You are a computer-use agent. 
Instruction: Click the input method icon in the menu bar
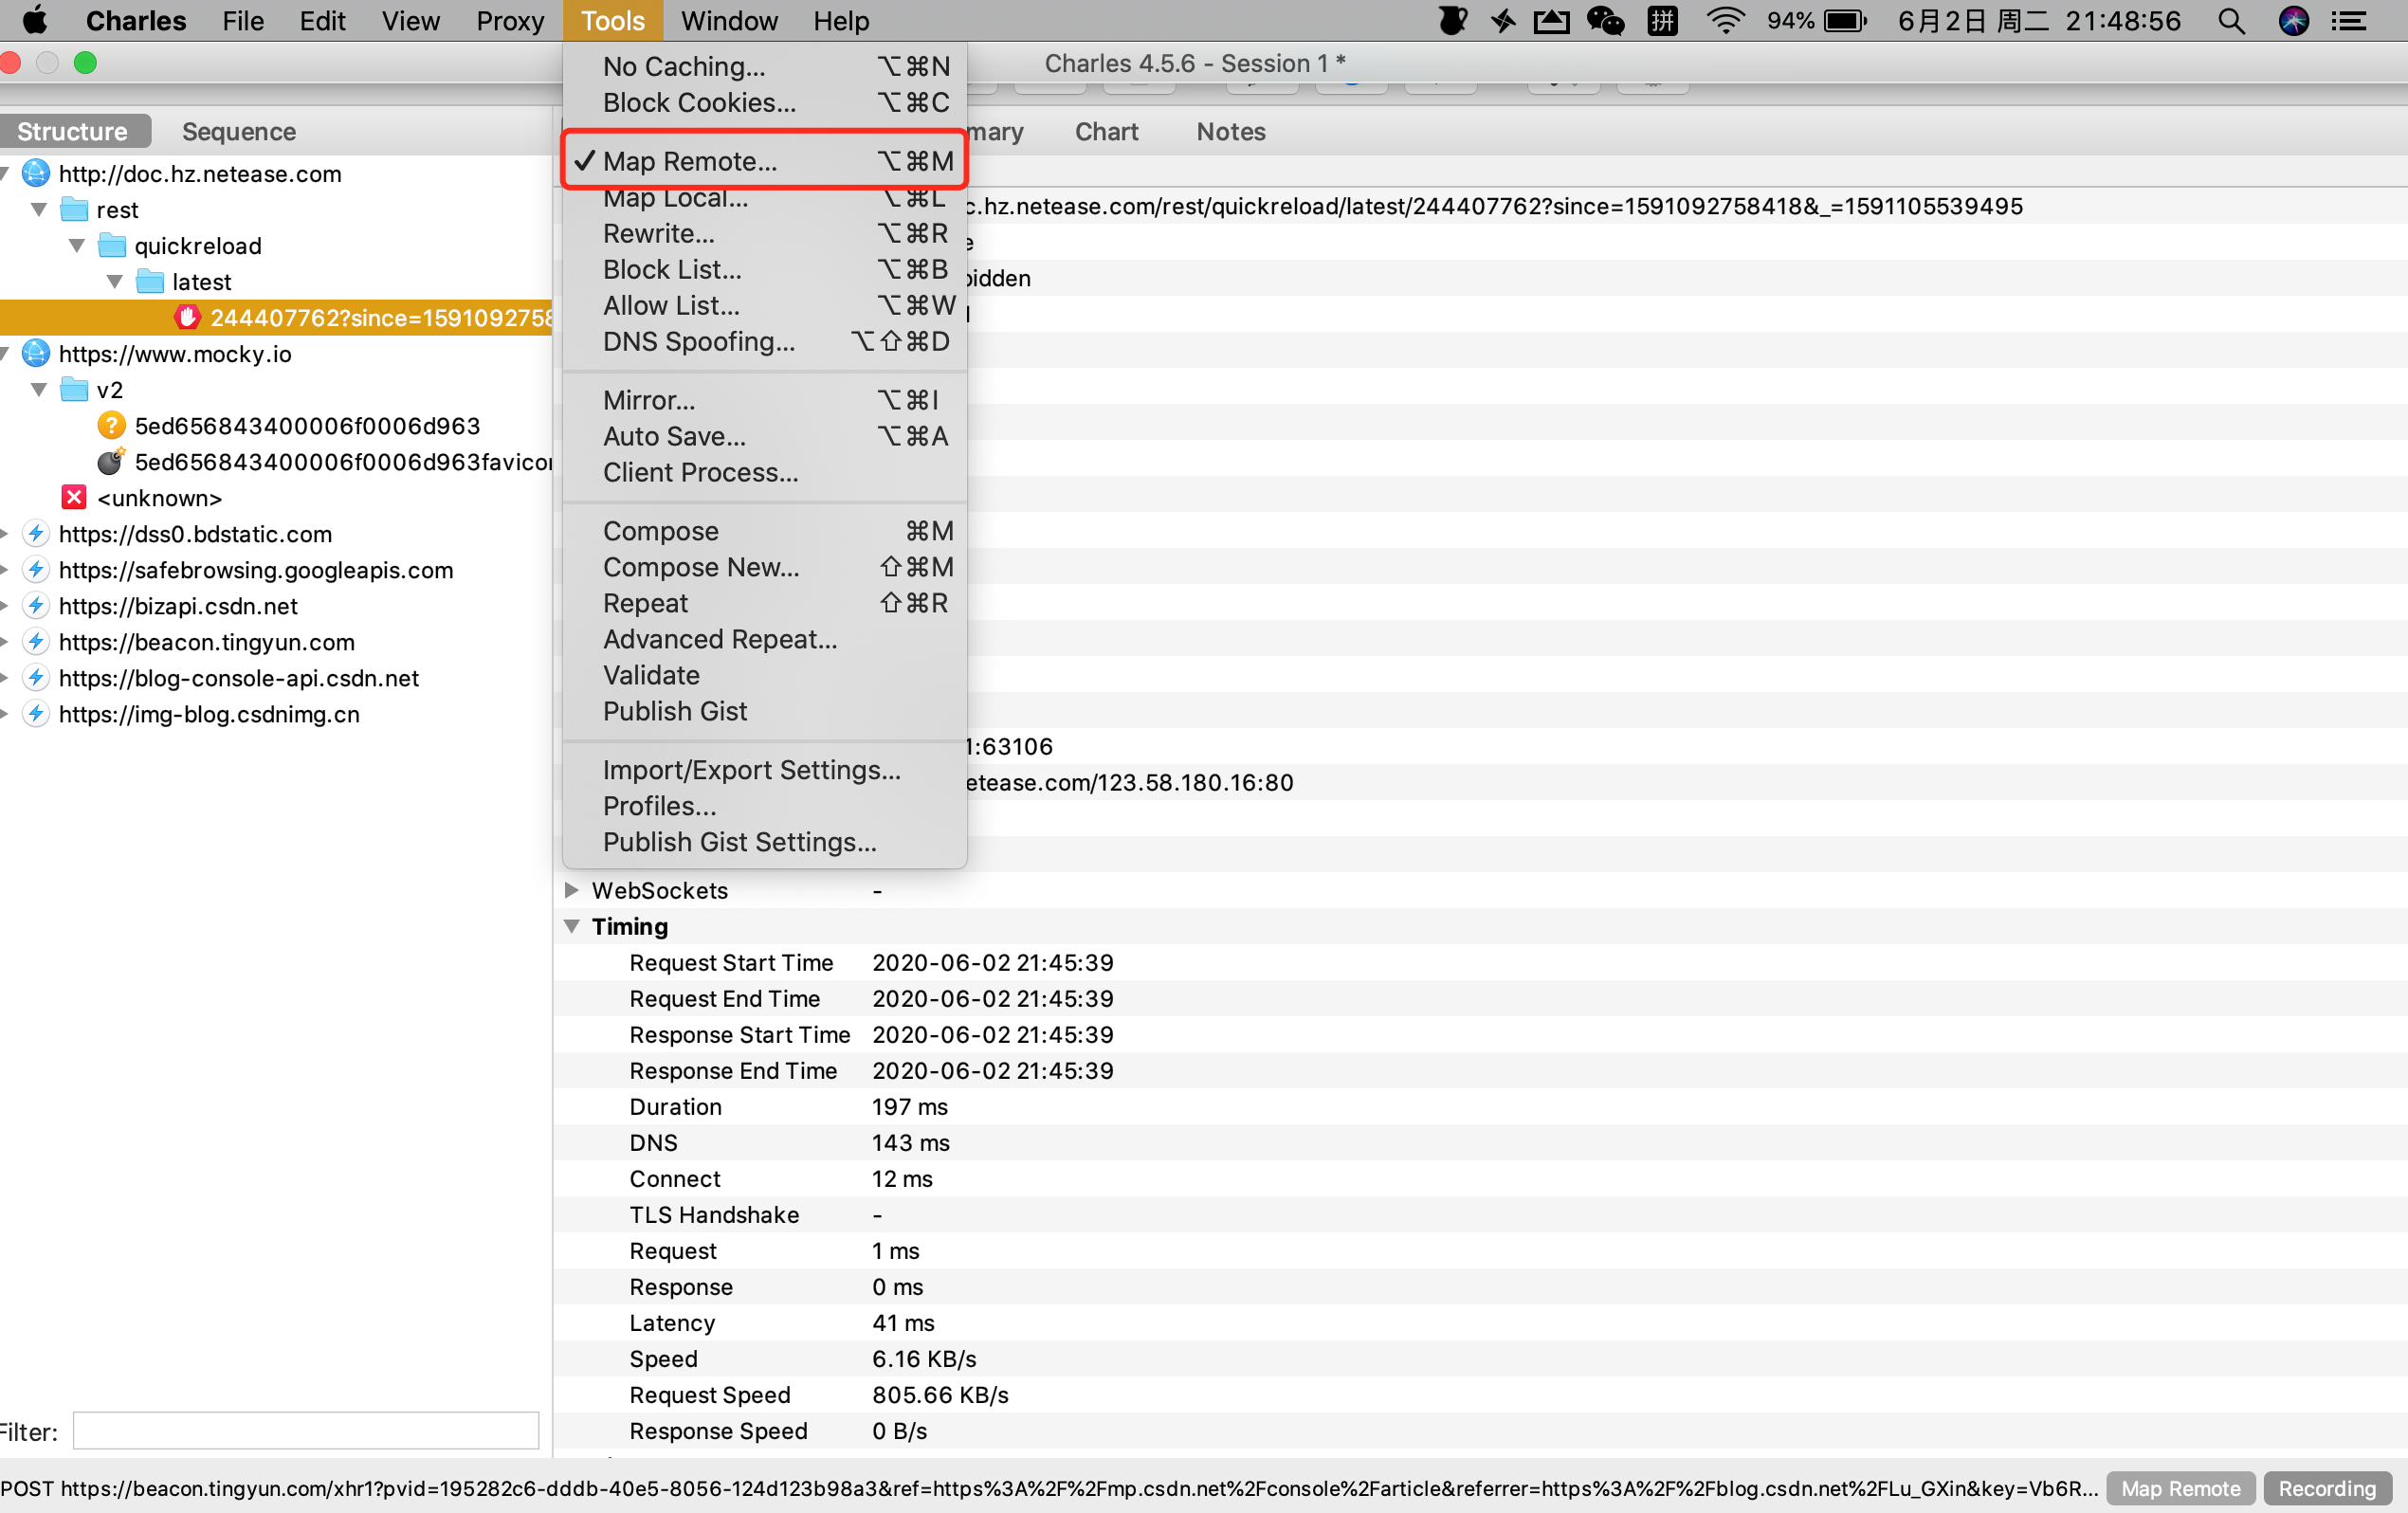tap(1662, 21)
